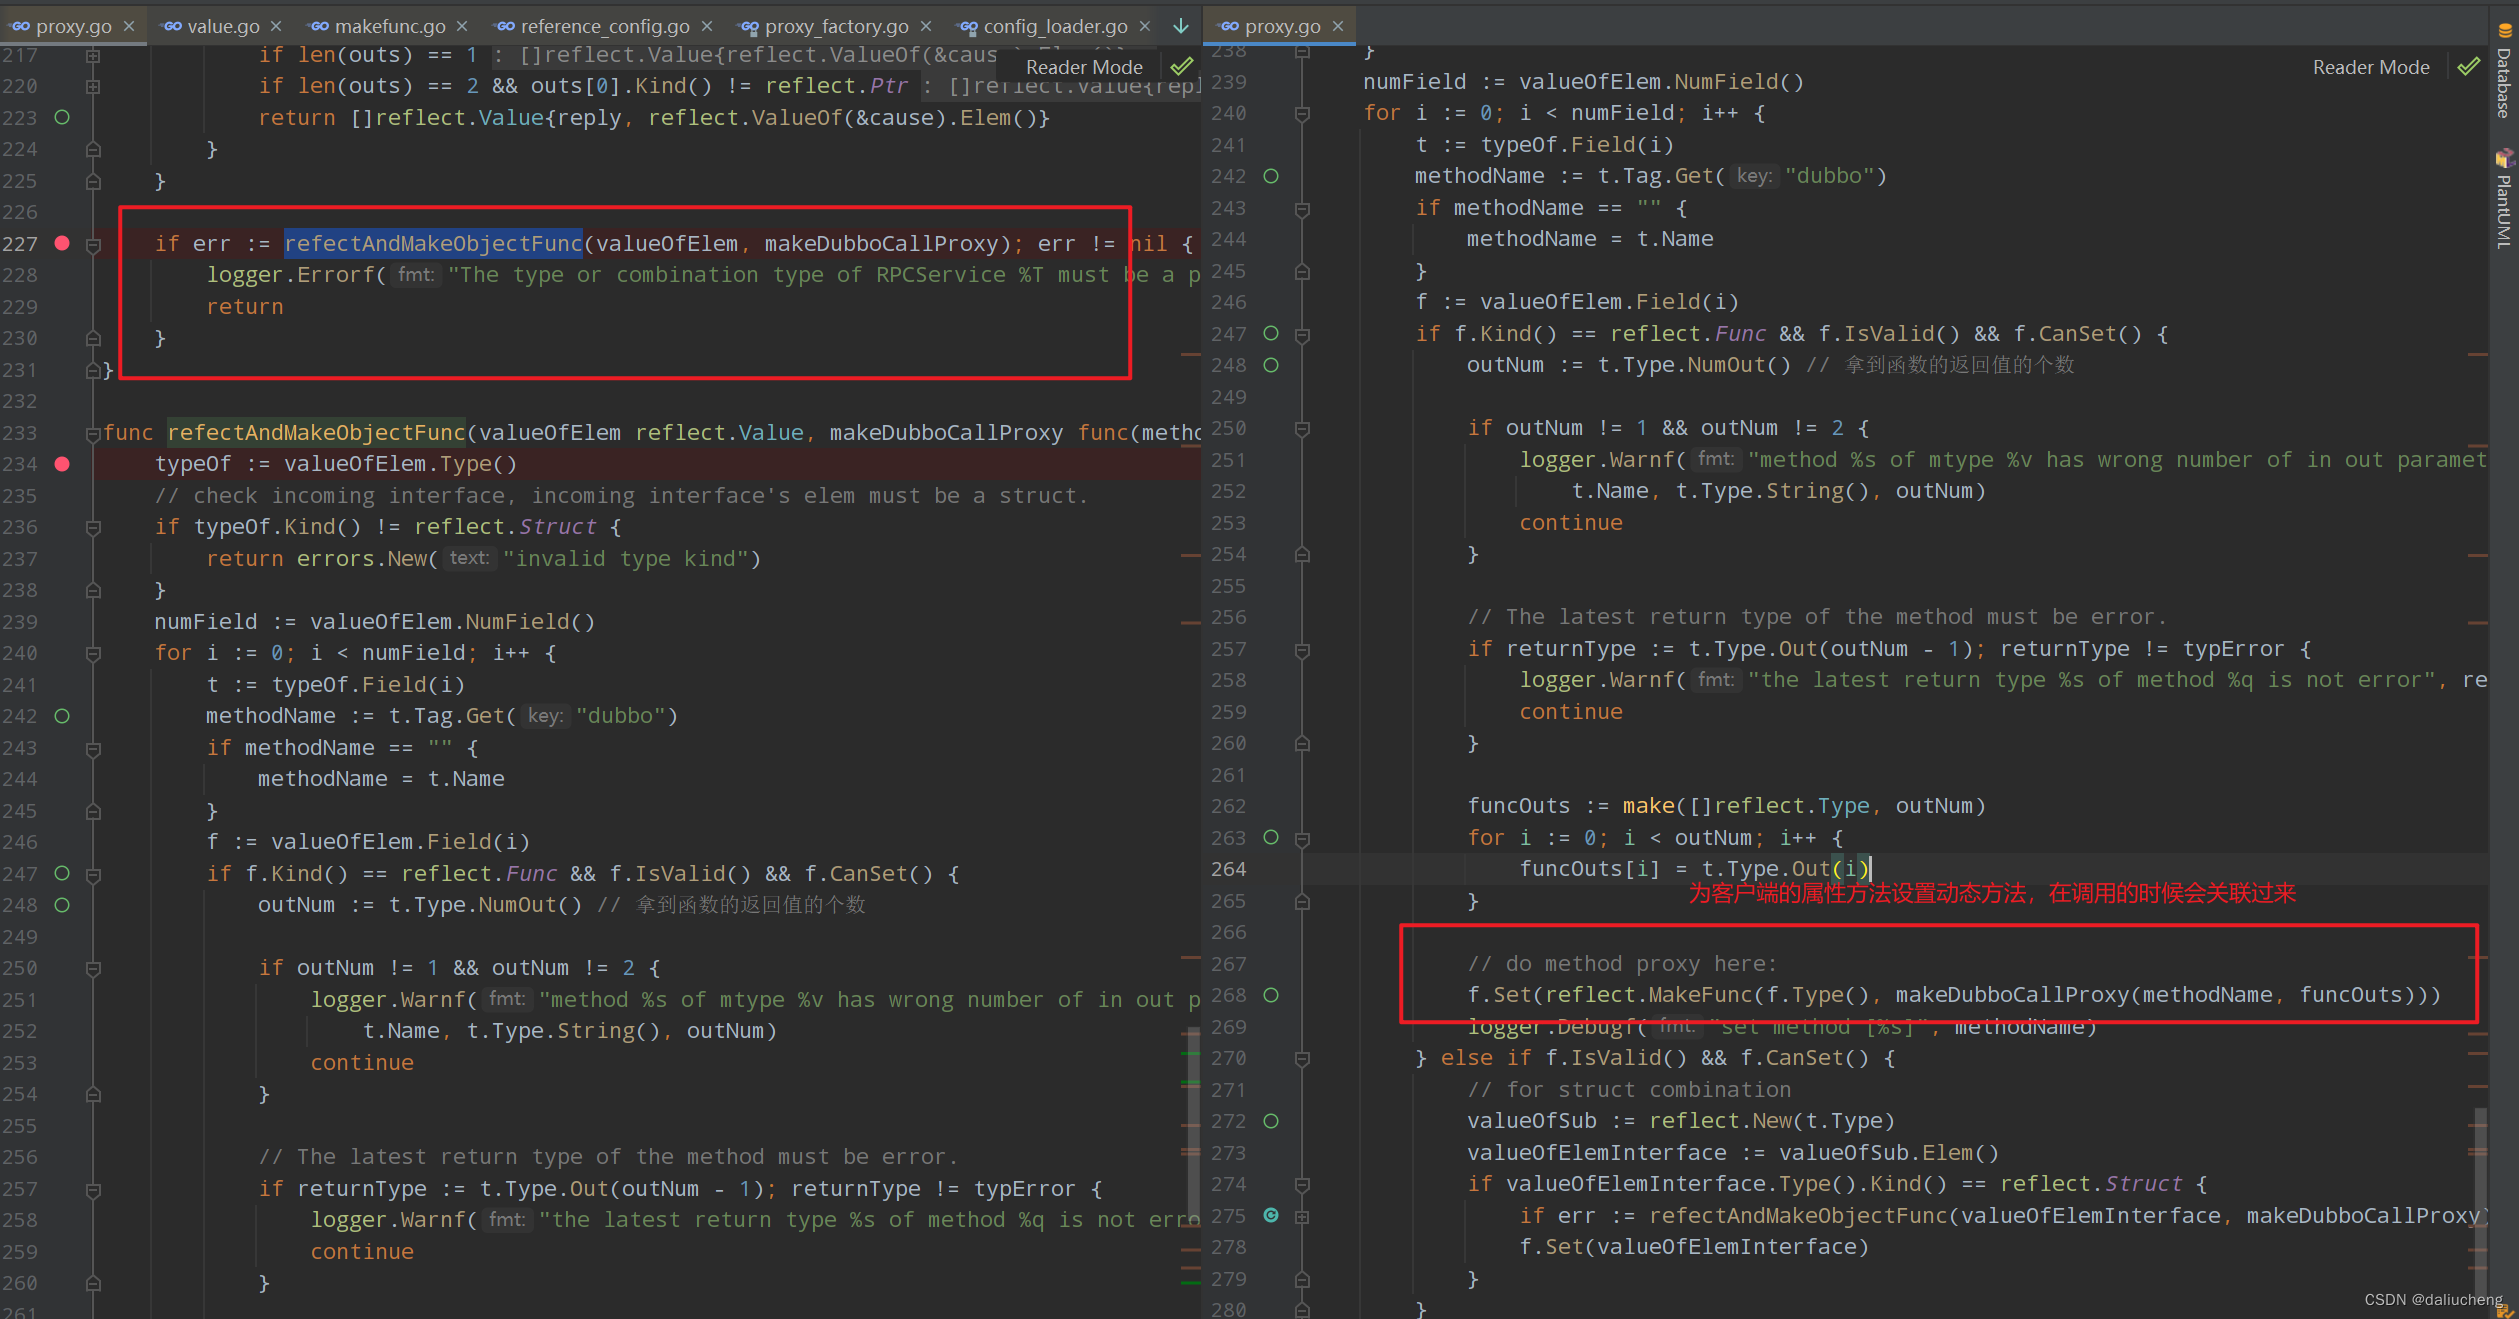This screenshot has height=1319, width=2519.
Task: Remove the breakpoint on line 227
Action: tap(62, 243)
